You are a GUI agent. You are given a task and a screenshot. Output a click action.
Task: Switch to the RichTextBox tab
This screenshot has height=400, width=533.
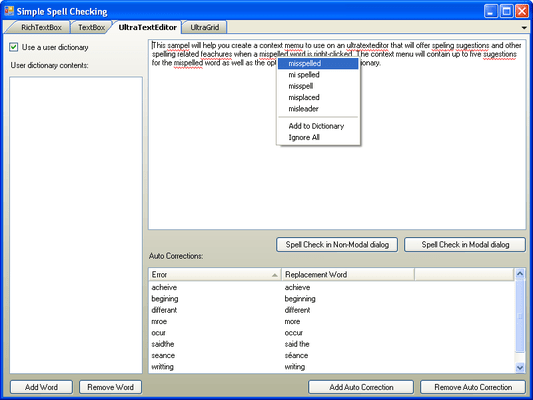coord(41,28)
